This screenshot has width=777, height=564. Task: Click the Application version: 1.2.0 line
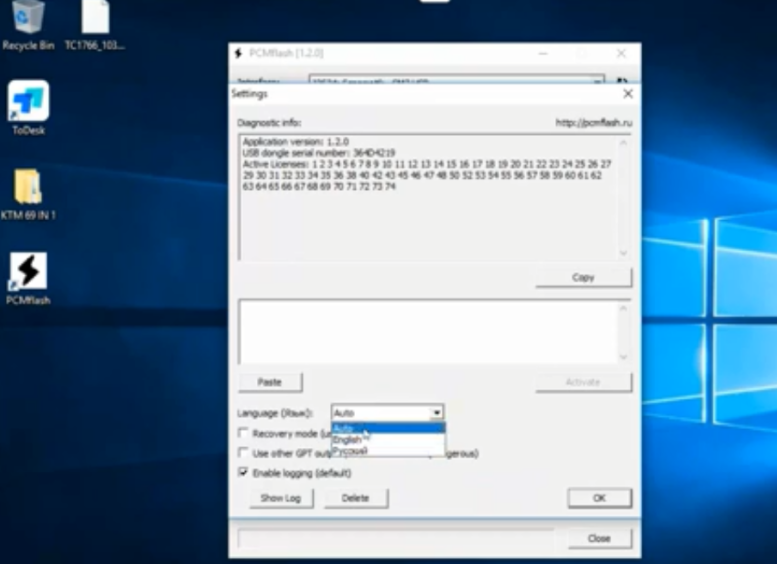coord(295,142)
